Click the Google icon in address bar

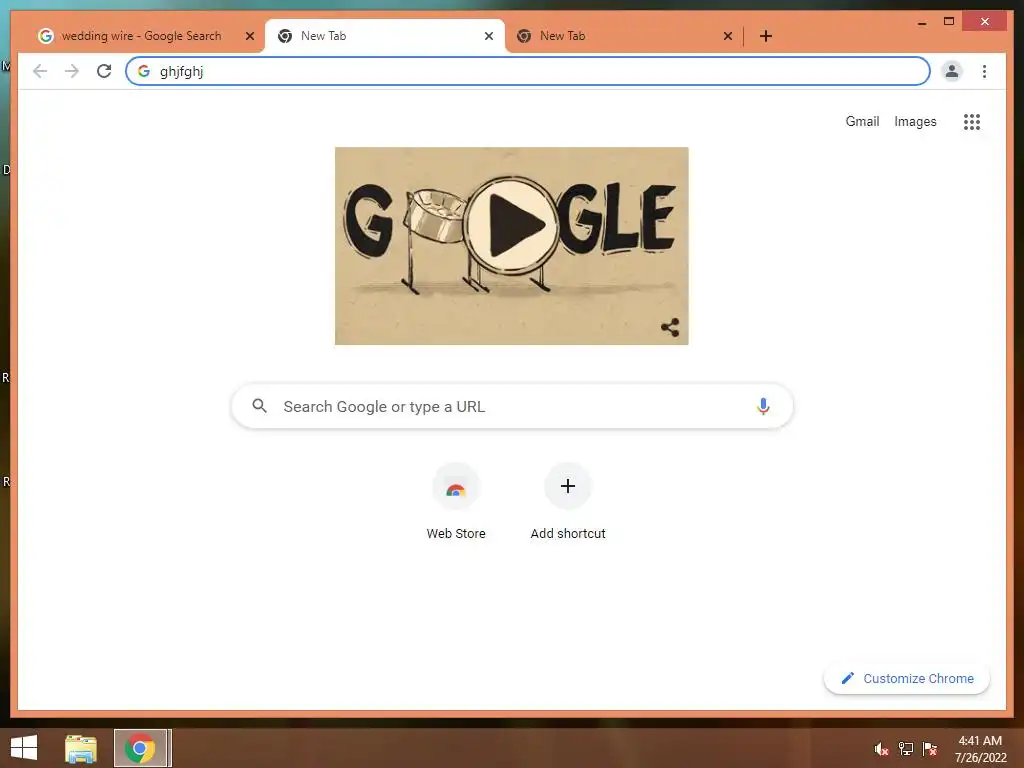[x=144, y=71]
